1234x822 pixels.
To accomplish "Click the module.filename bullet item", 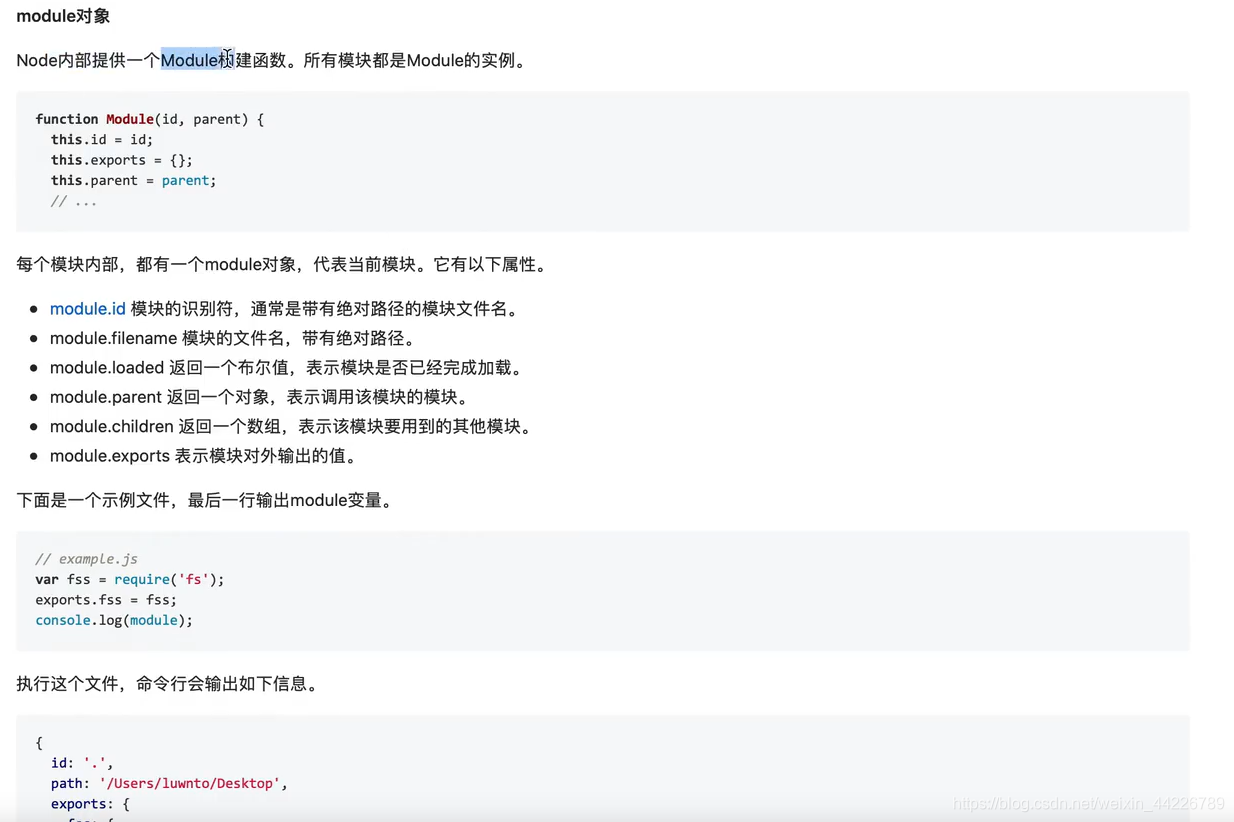I will point(233,338).
